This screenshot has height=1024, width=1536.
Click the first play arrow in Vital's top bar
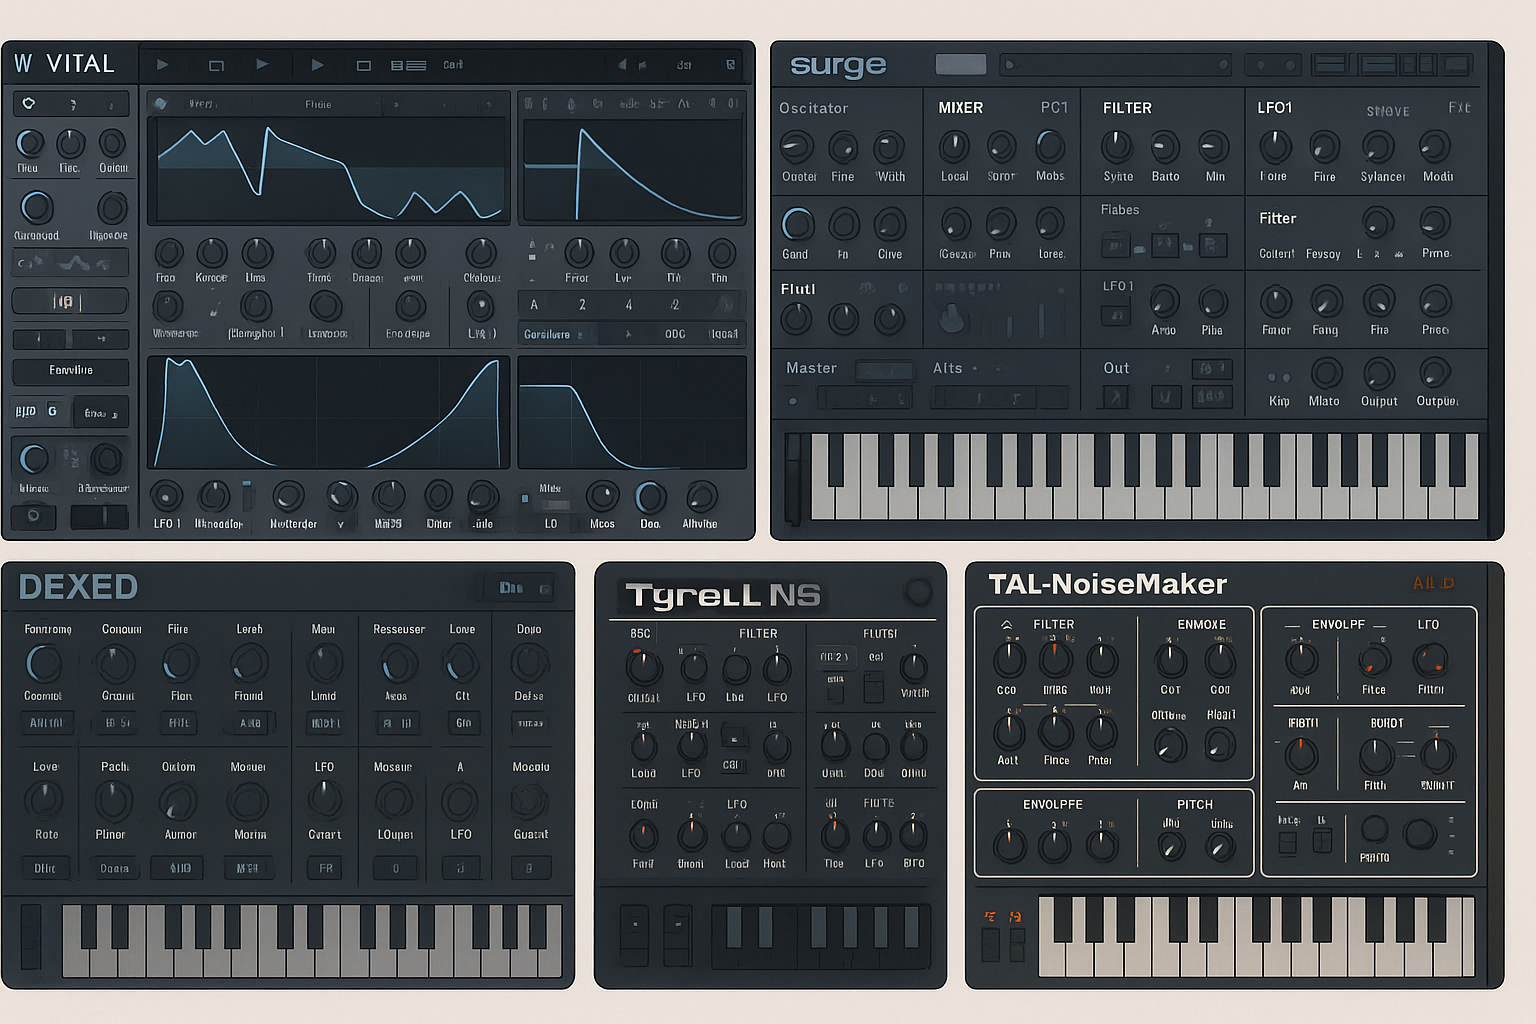click(x=162, y=65)
